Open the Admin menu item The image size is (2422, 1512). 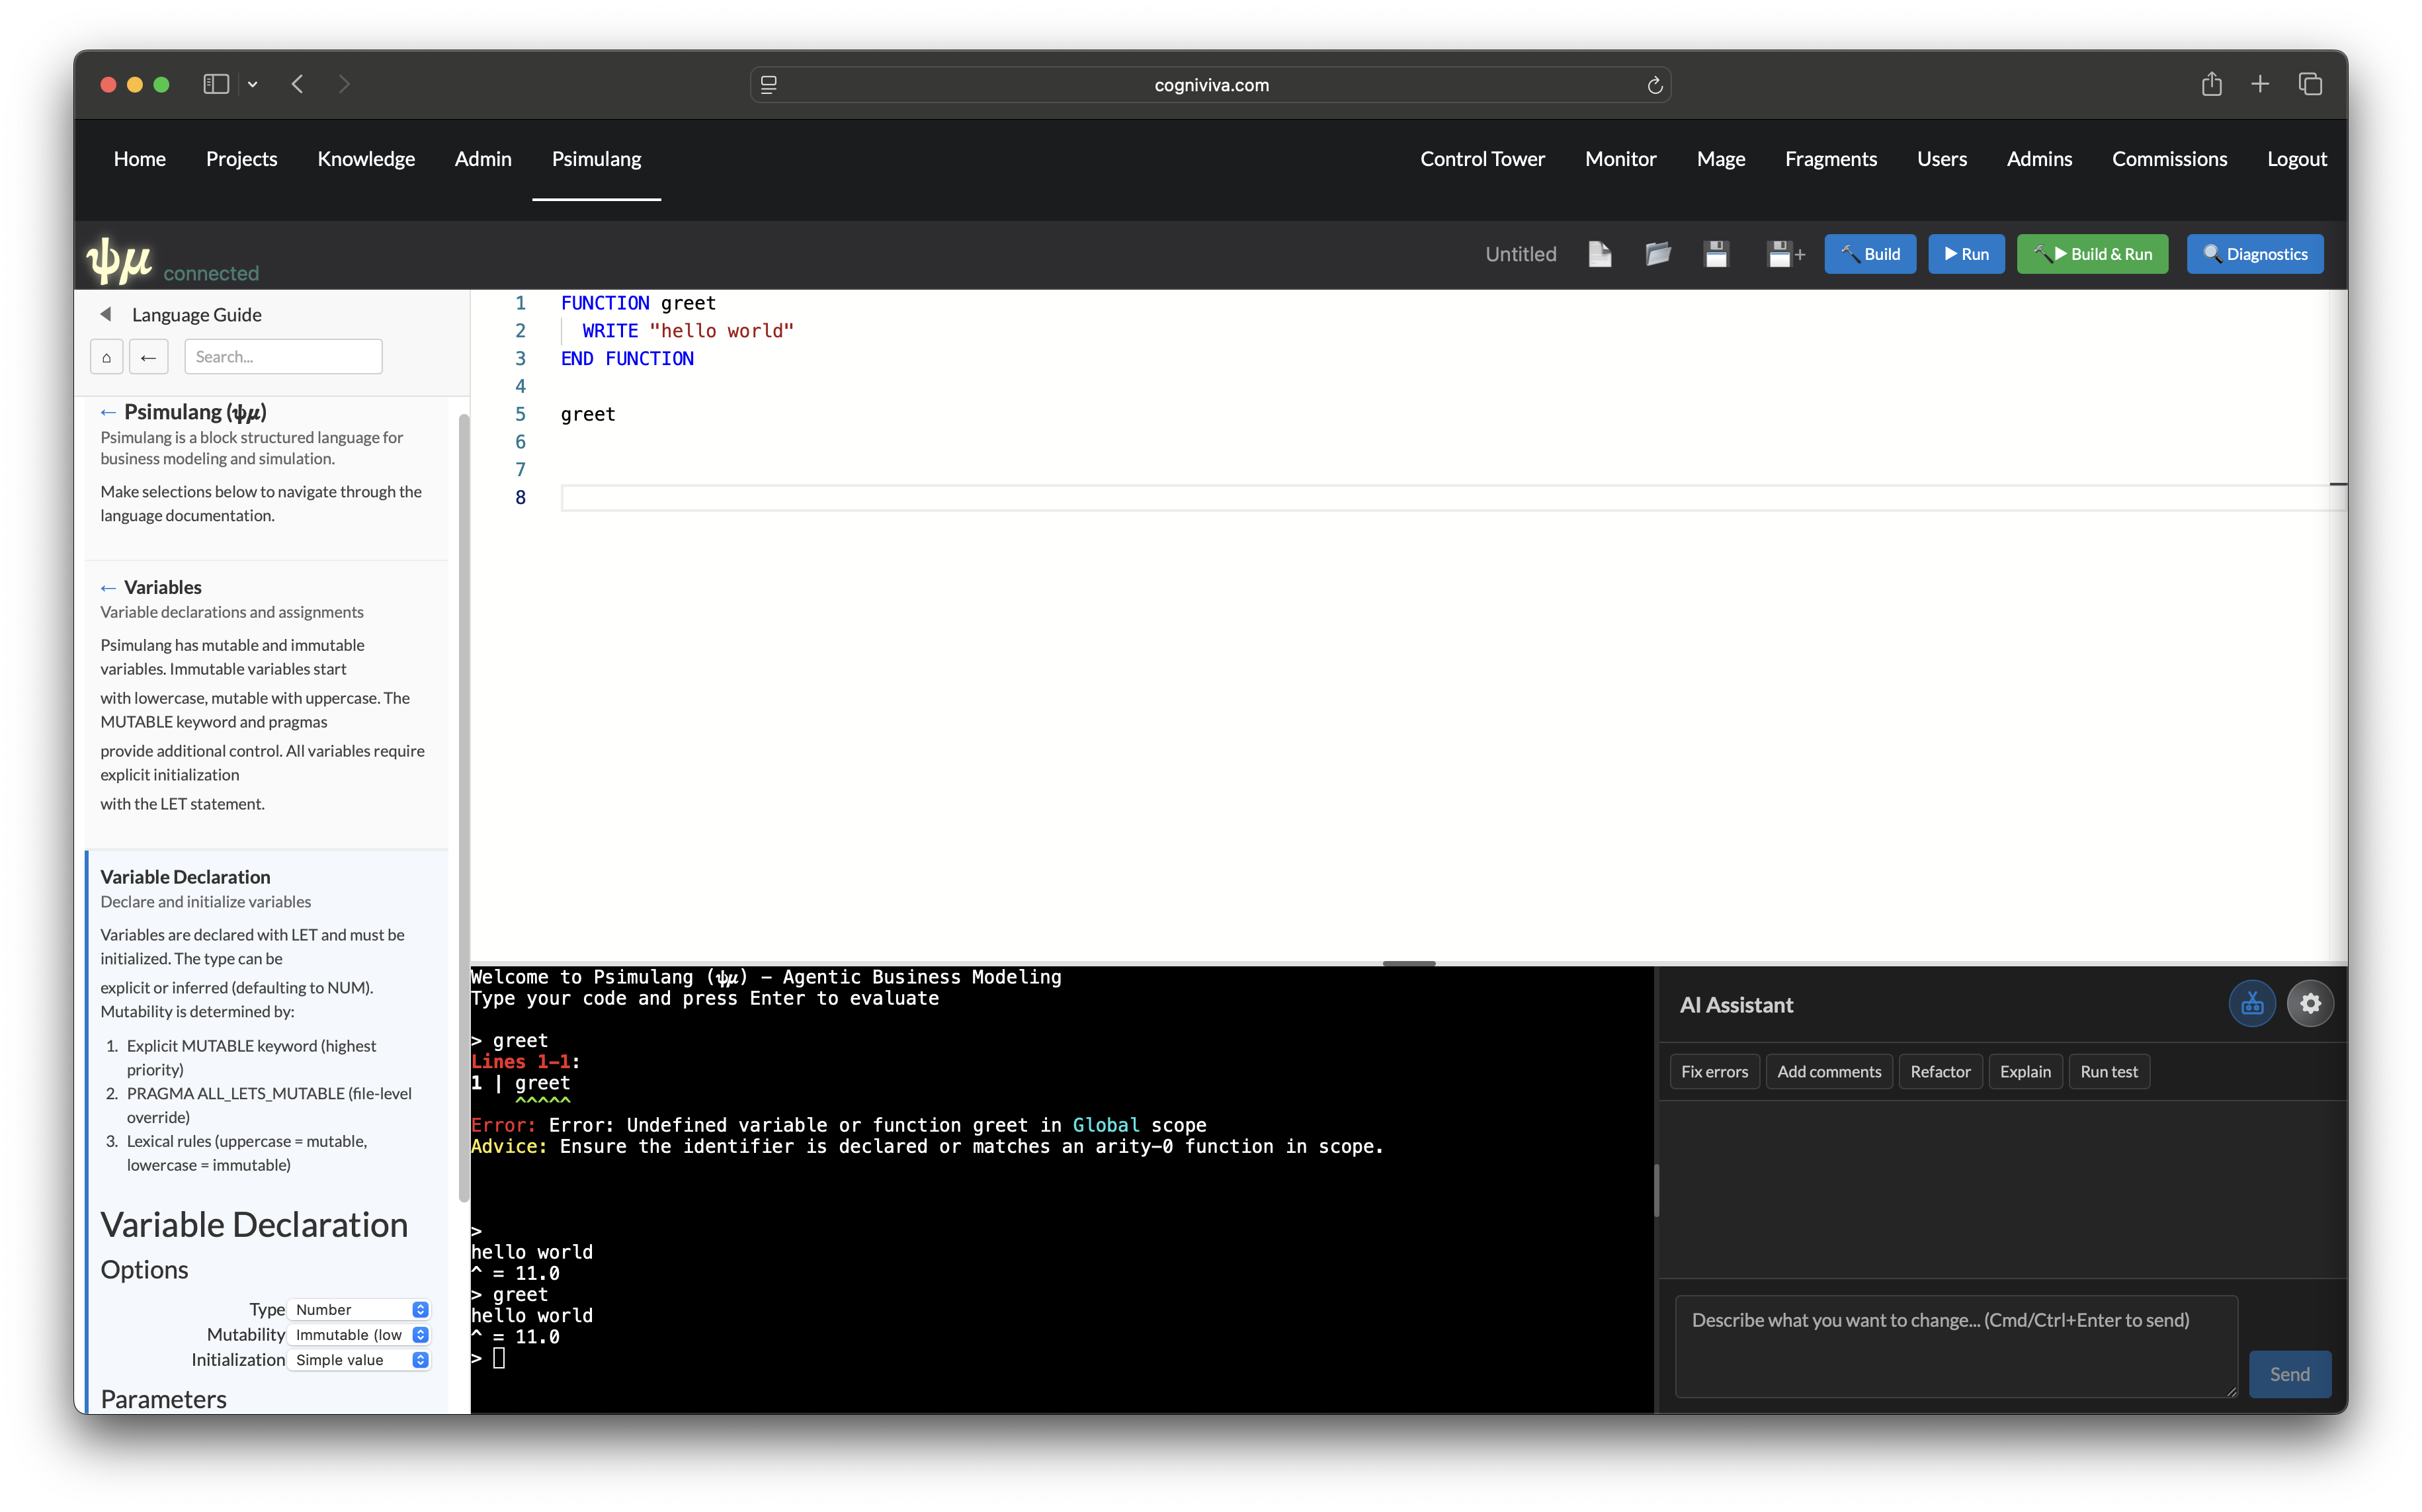coord(483,159)
